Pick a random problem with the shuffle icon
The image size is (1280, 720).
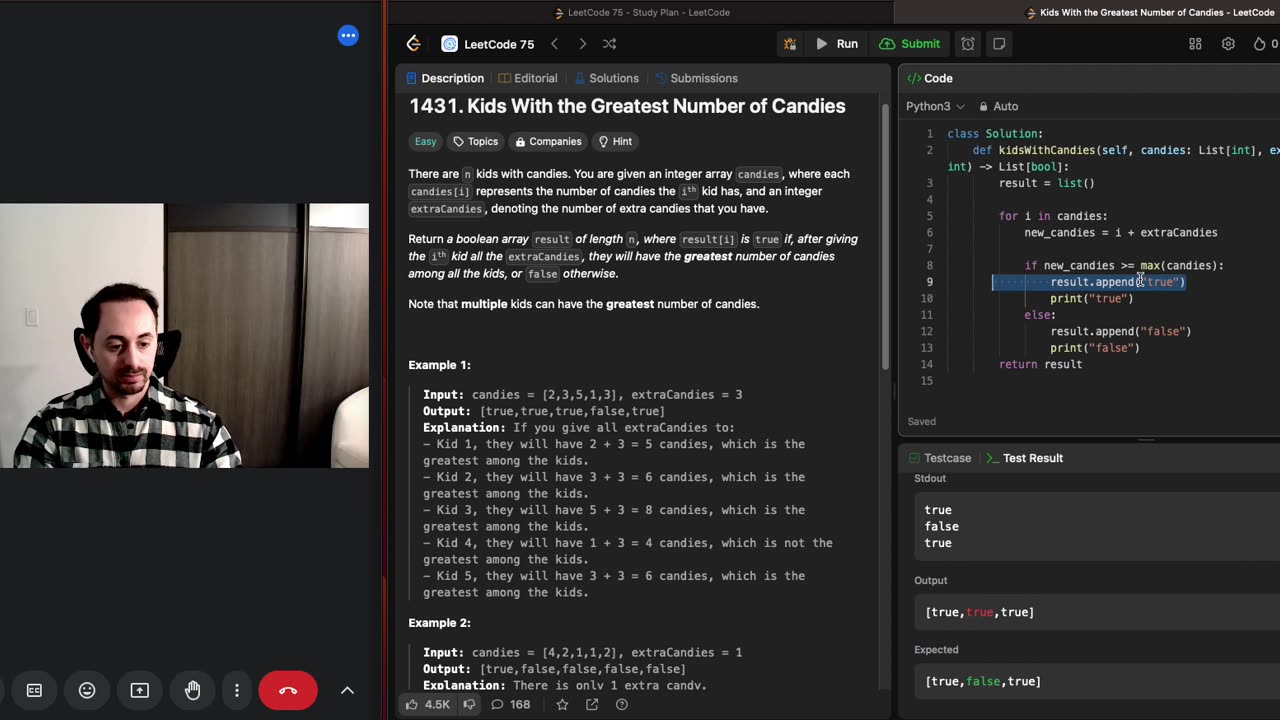click(x=610, y=44)
